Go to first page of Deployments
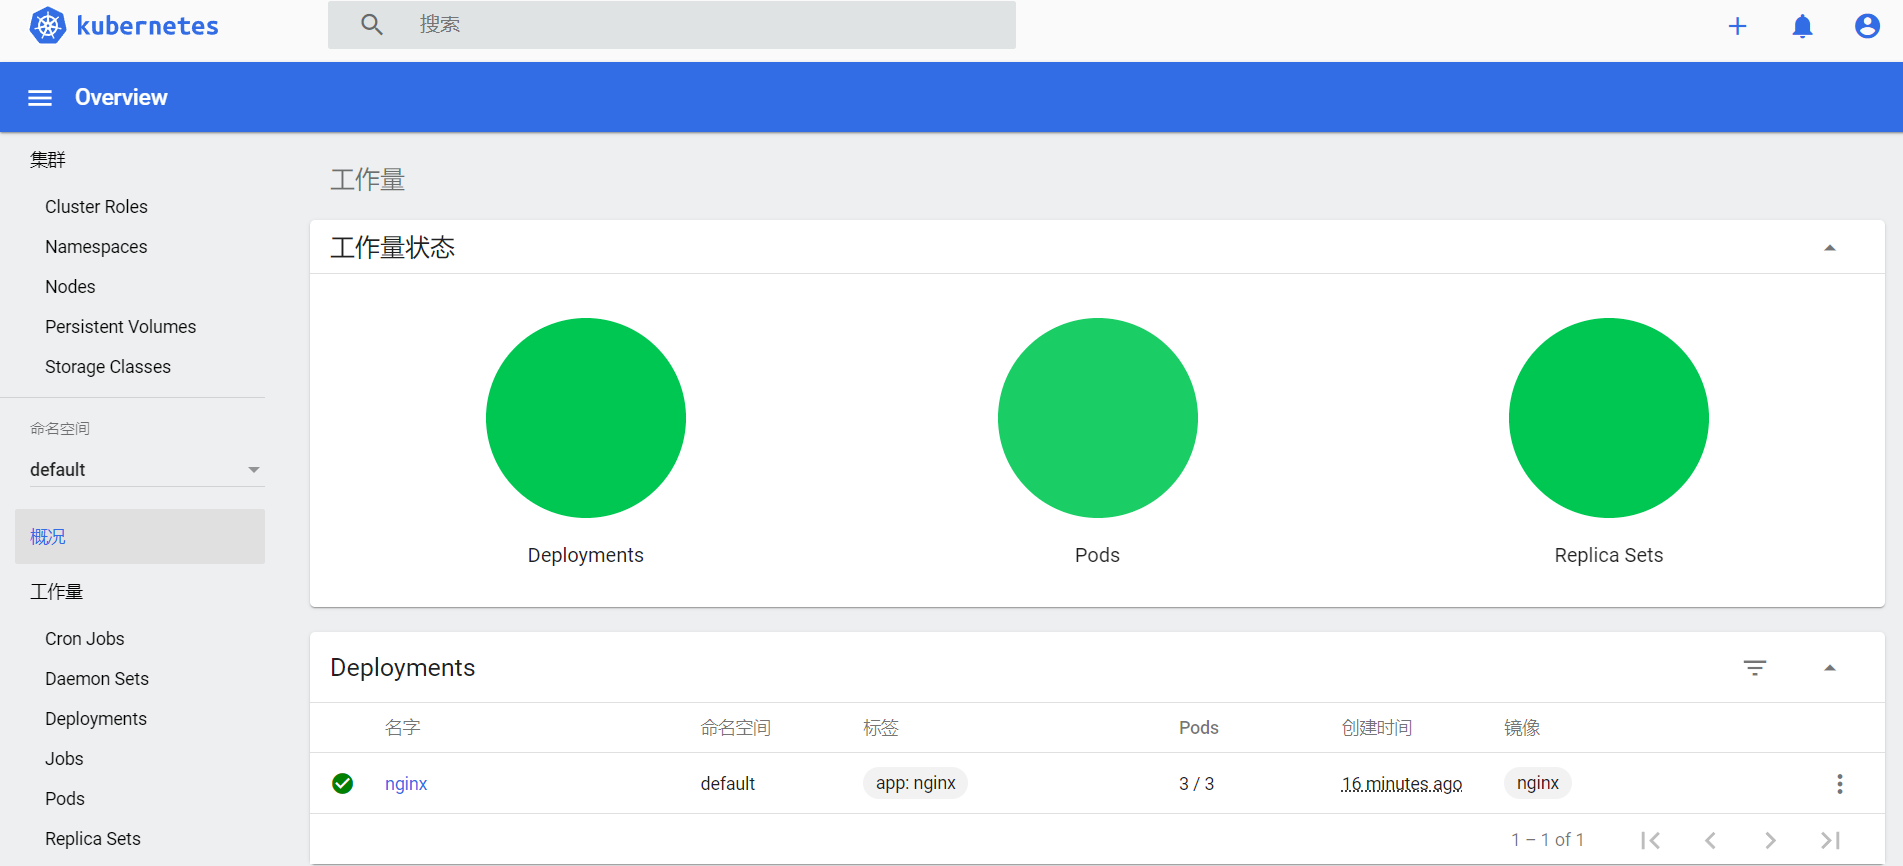This screenshot has width=1903, height=866. [1651, 840]
